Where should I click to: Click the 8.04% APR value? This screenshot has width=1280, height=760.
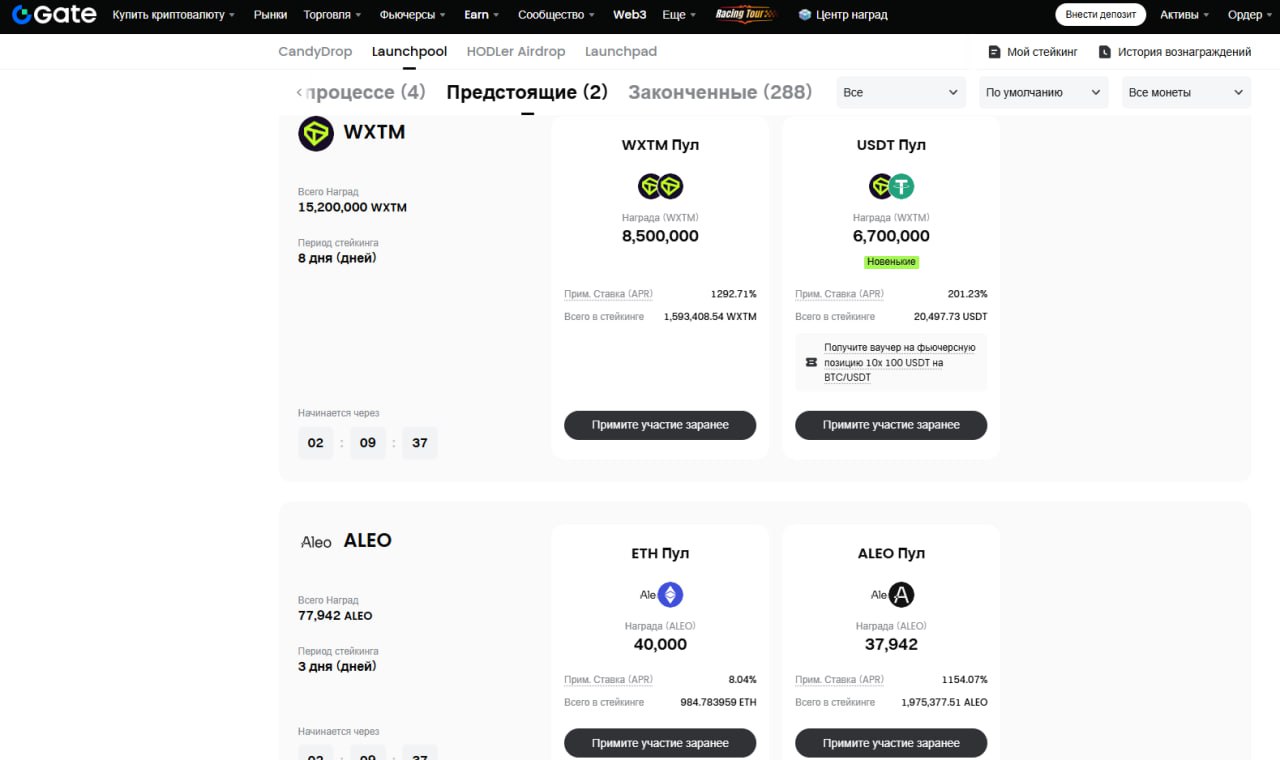[x=742, y=680]
